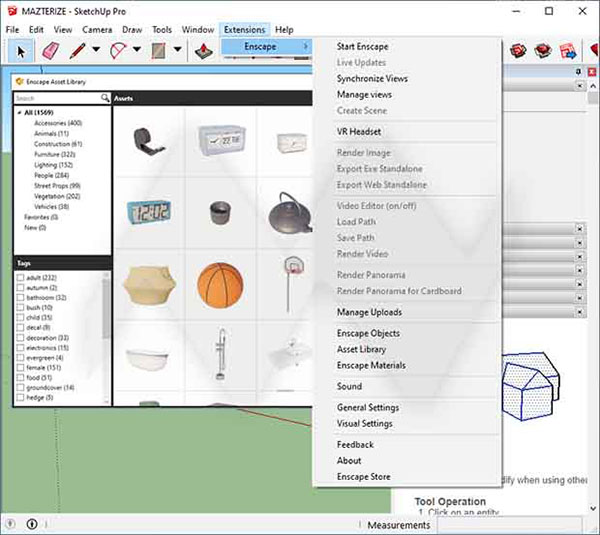Click the search magnifier in Asset Library
Viewport: 600px width, 535px height.
(104, 98)
